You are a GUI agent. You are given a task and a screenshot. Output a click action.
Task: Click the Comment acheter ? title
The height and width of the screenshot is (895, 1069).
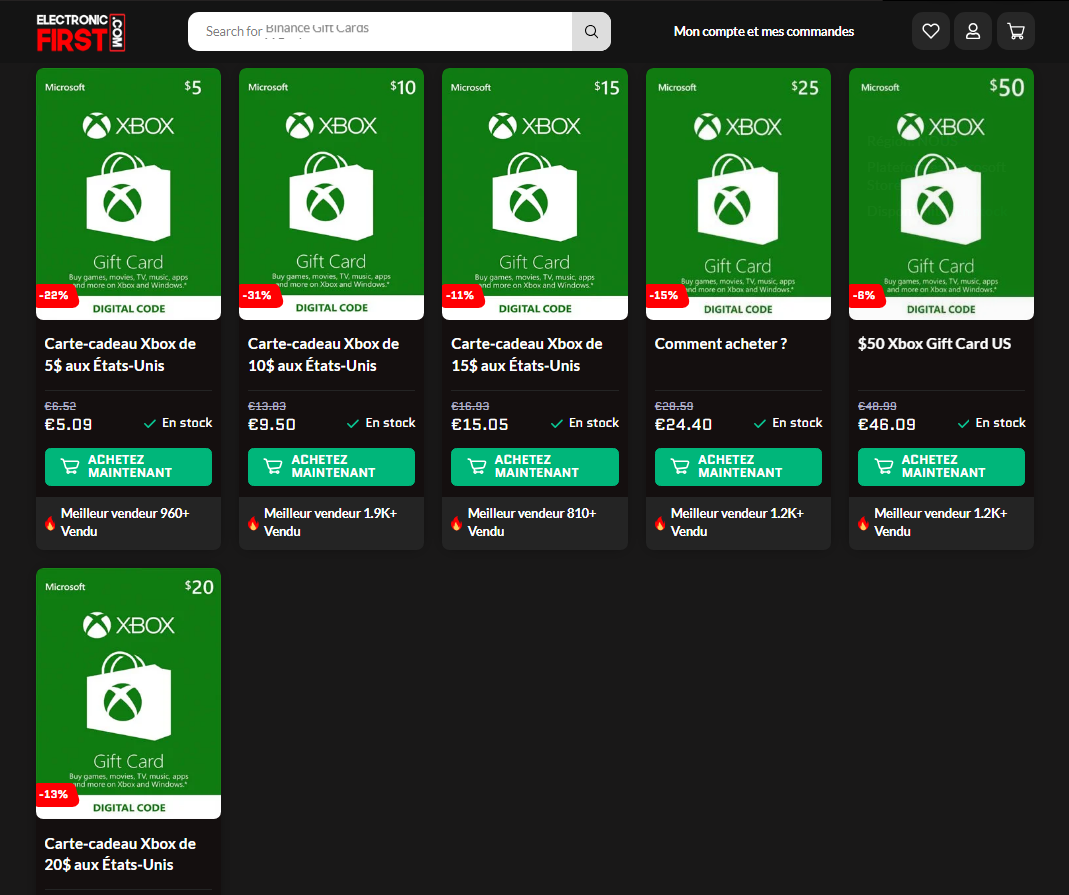tap(721, 344)
